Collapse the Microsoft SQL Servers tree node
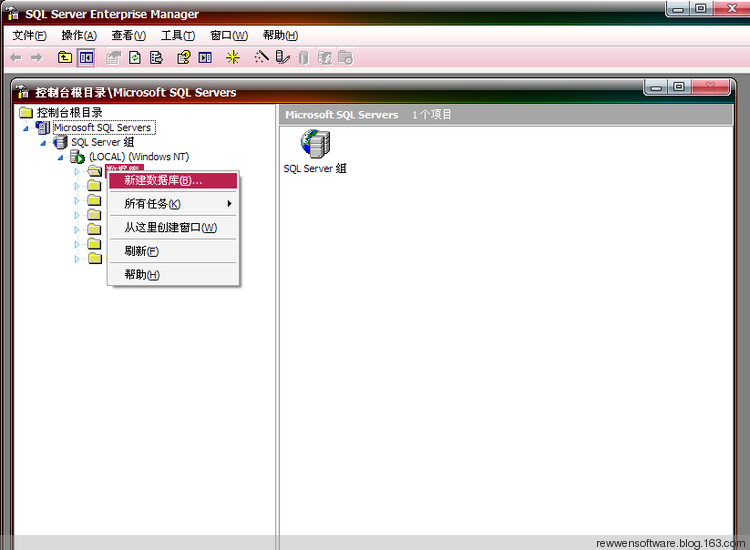 (x=26, y=128)
